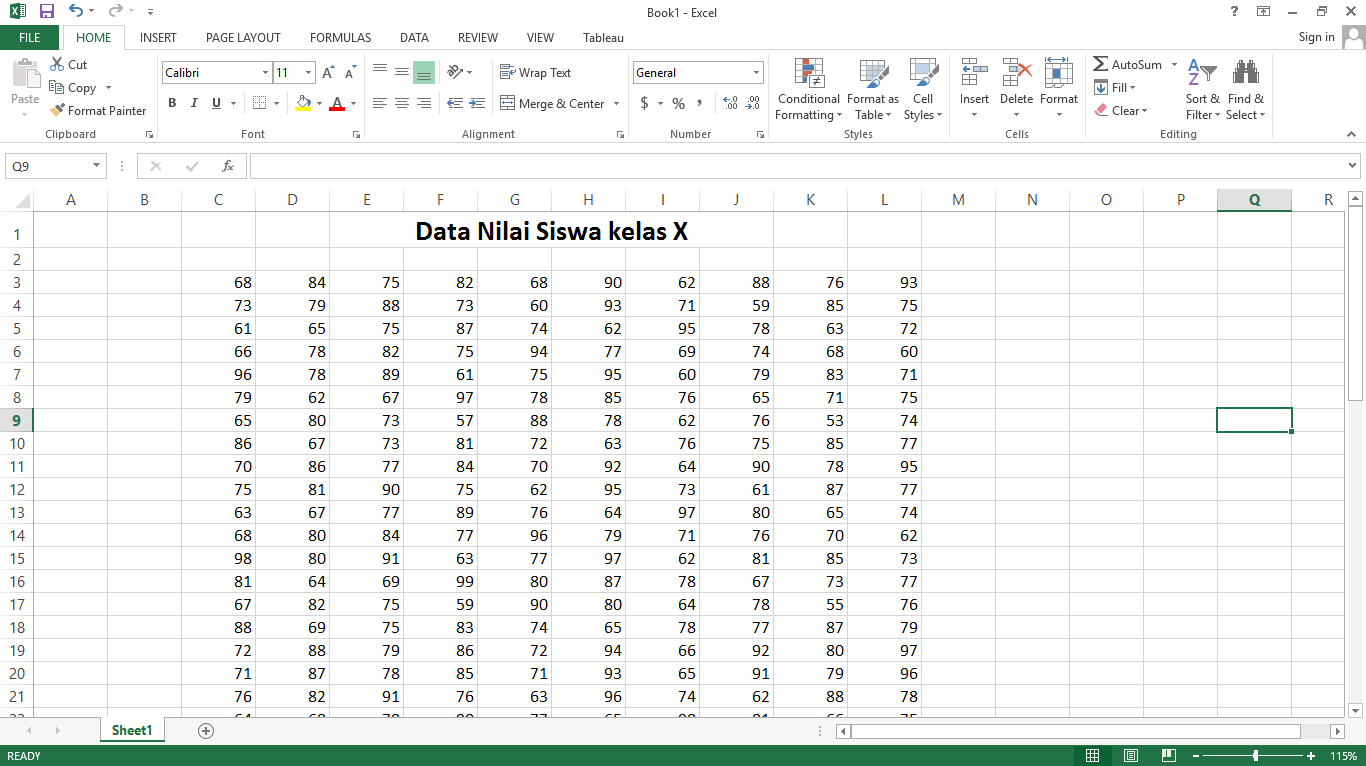Select the Italic formatting icon
1366x766 pixels.
pyautogui.click(x=192, y=103)
